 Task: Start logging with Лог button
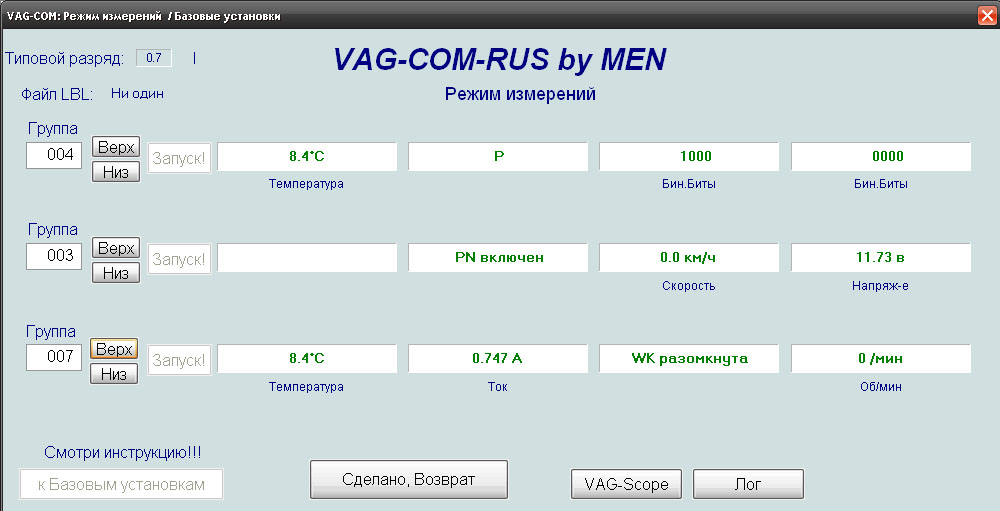click(x=748, y=484)
